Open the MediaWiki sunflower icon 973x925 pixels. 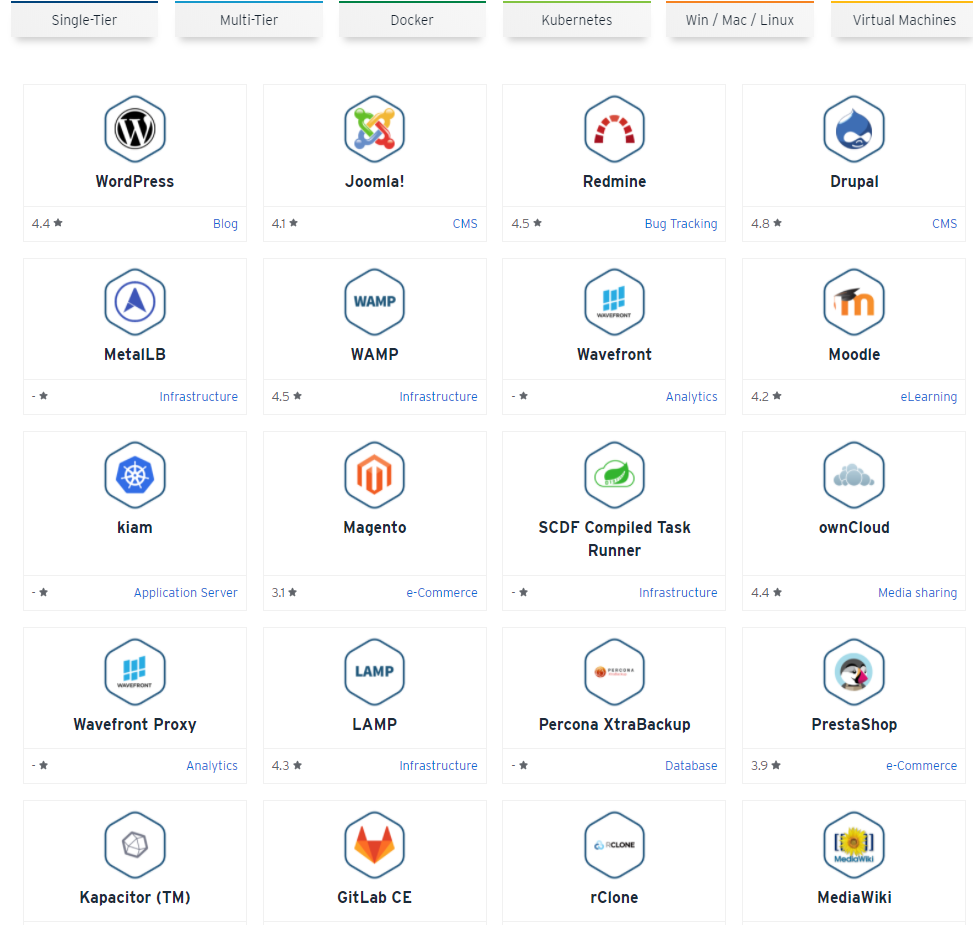pyautogui.click(x=854, y=845)
